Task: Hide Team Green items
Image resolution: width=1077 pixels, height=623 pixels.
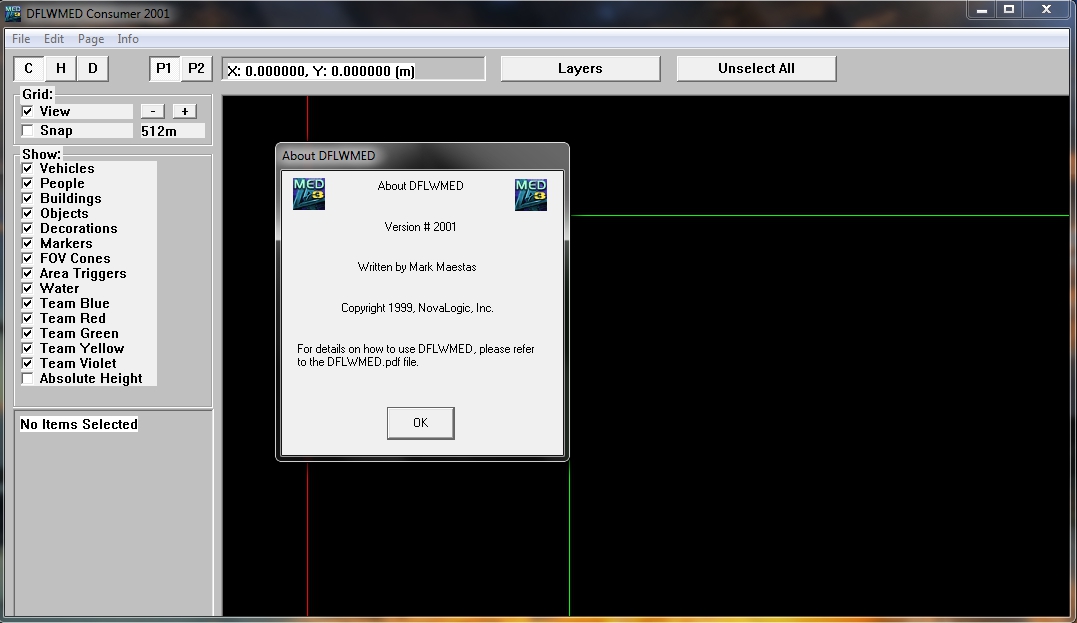Action: coord(27,333)
